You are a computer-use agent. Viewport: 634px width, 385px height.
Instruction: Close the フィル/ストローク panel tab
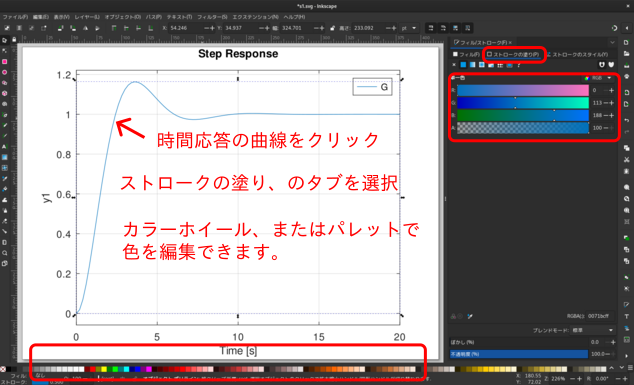[x=510, y=42]
